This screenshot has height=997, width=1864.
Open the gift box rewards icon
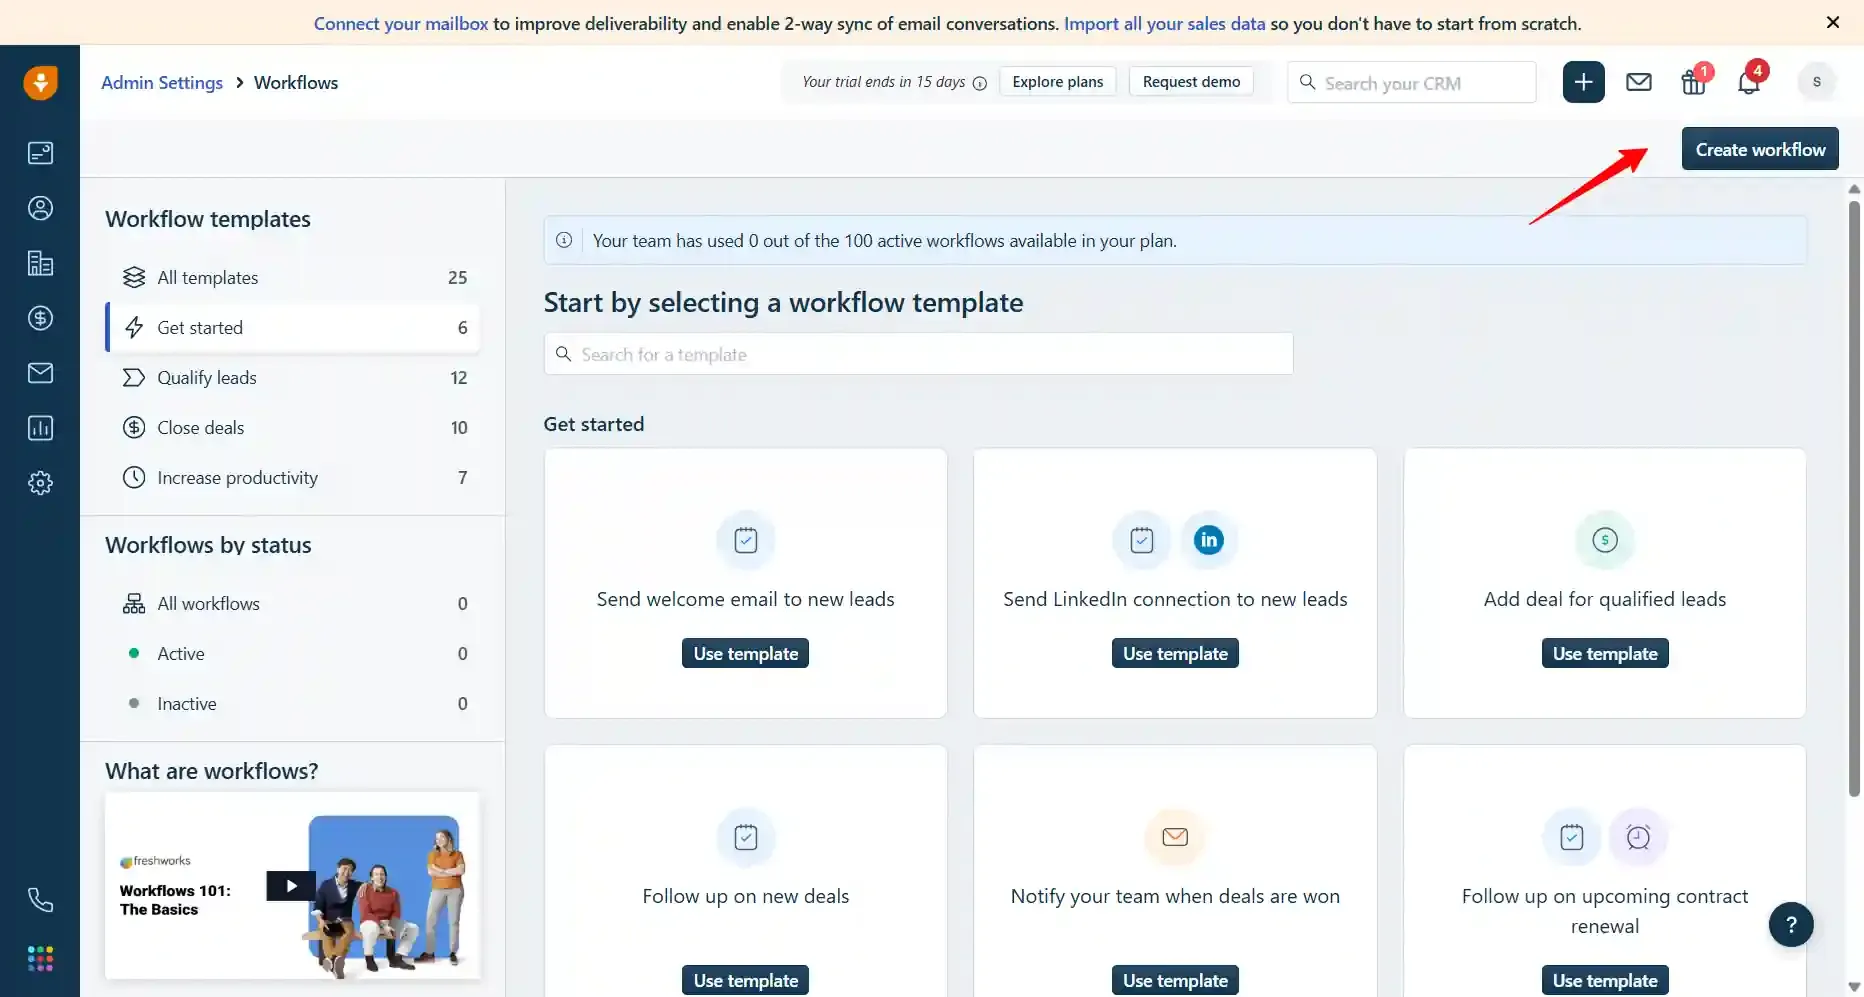tap(1693, 82)
